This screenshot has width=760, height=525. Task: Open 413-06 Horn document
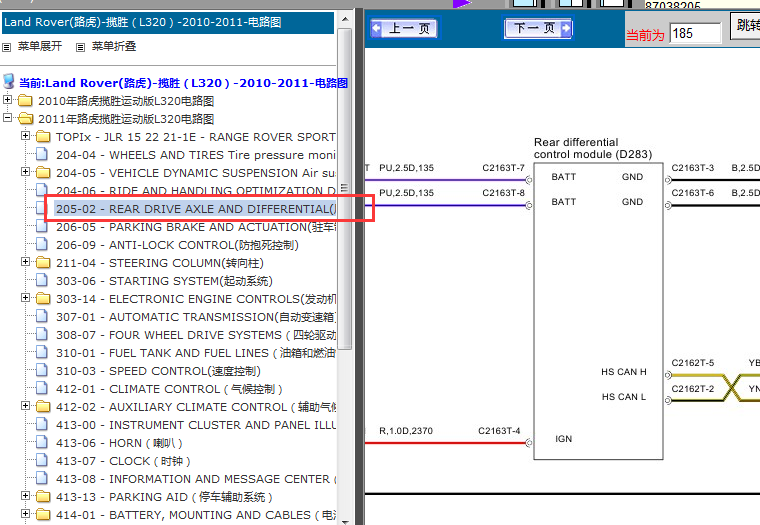[x=119, y=443]
